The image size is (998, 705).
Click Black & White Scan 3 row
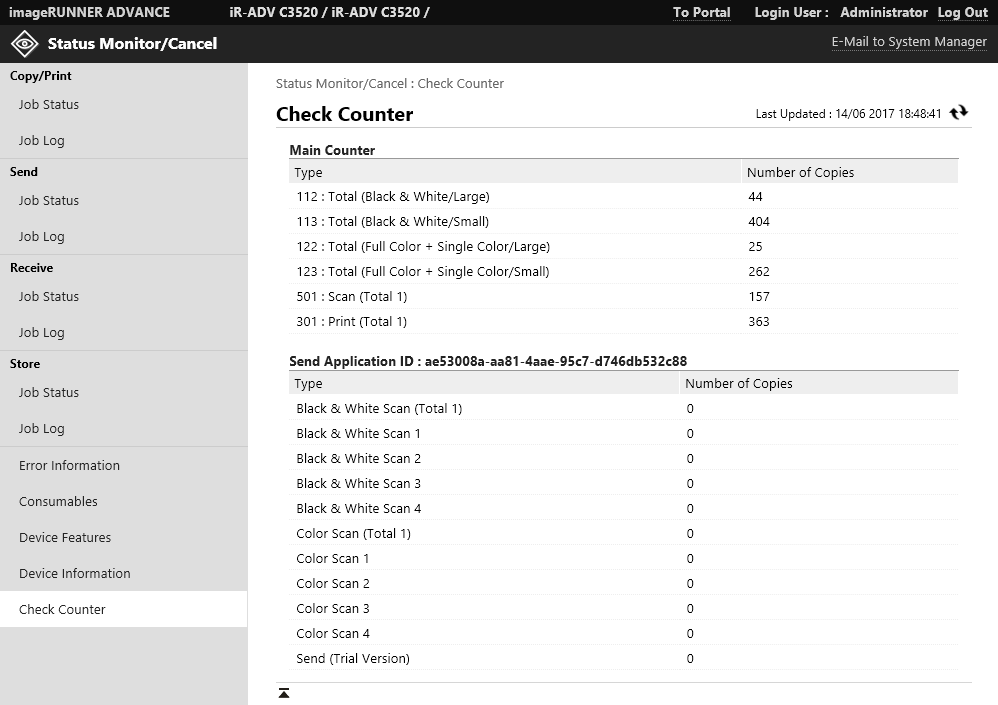624,484
